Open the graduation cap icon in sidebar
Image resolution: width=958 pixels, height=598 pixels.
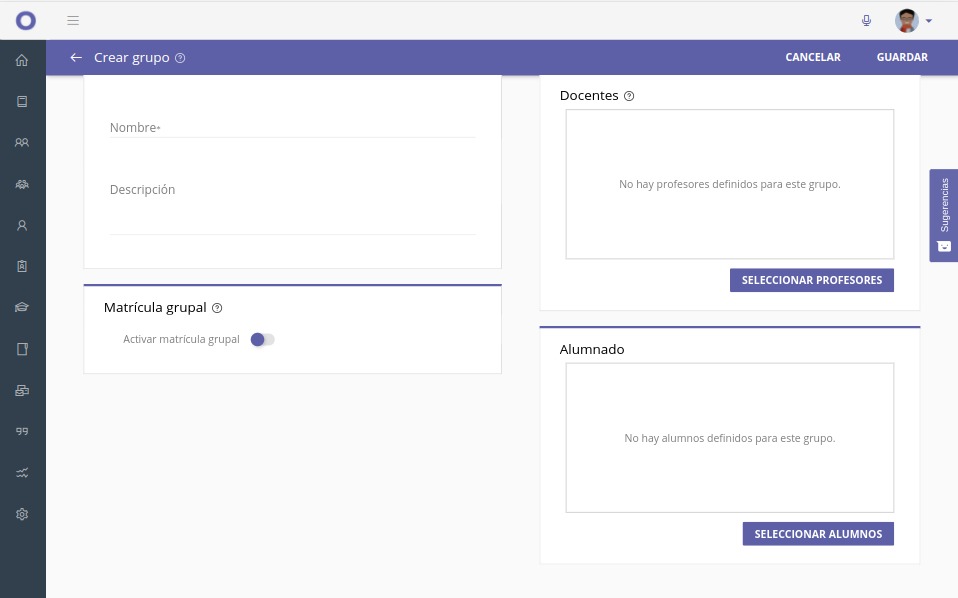22,308
